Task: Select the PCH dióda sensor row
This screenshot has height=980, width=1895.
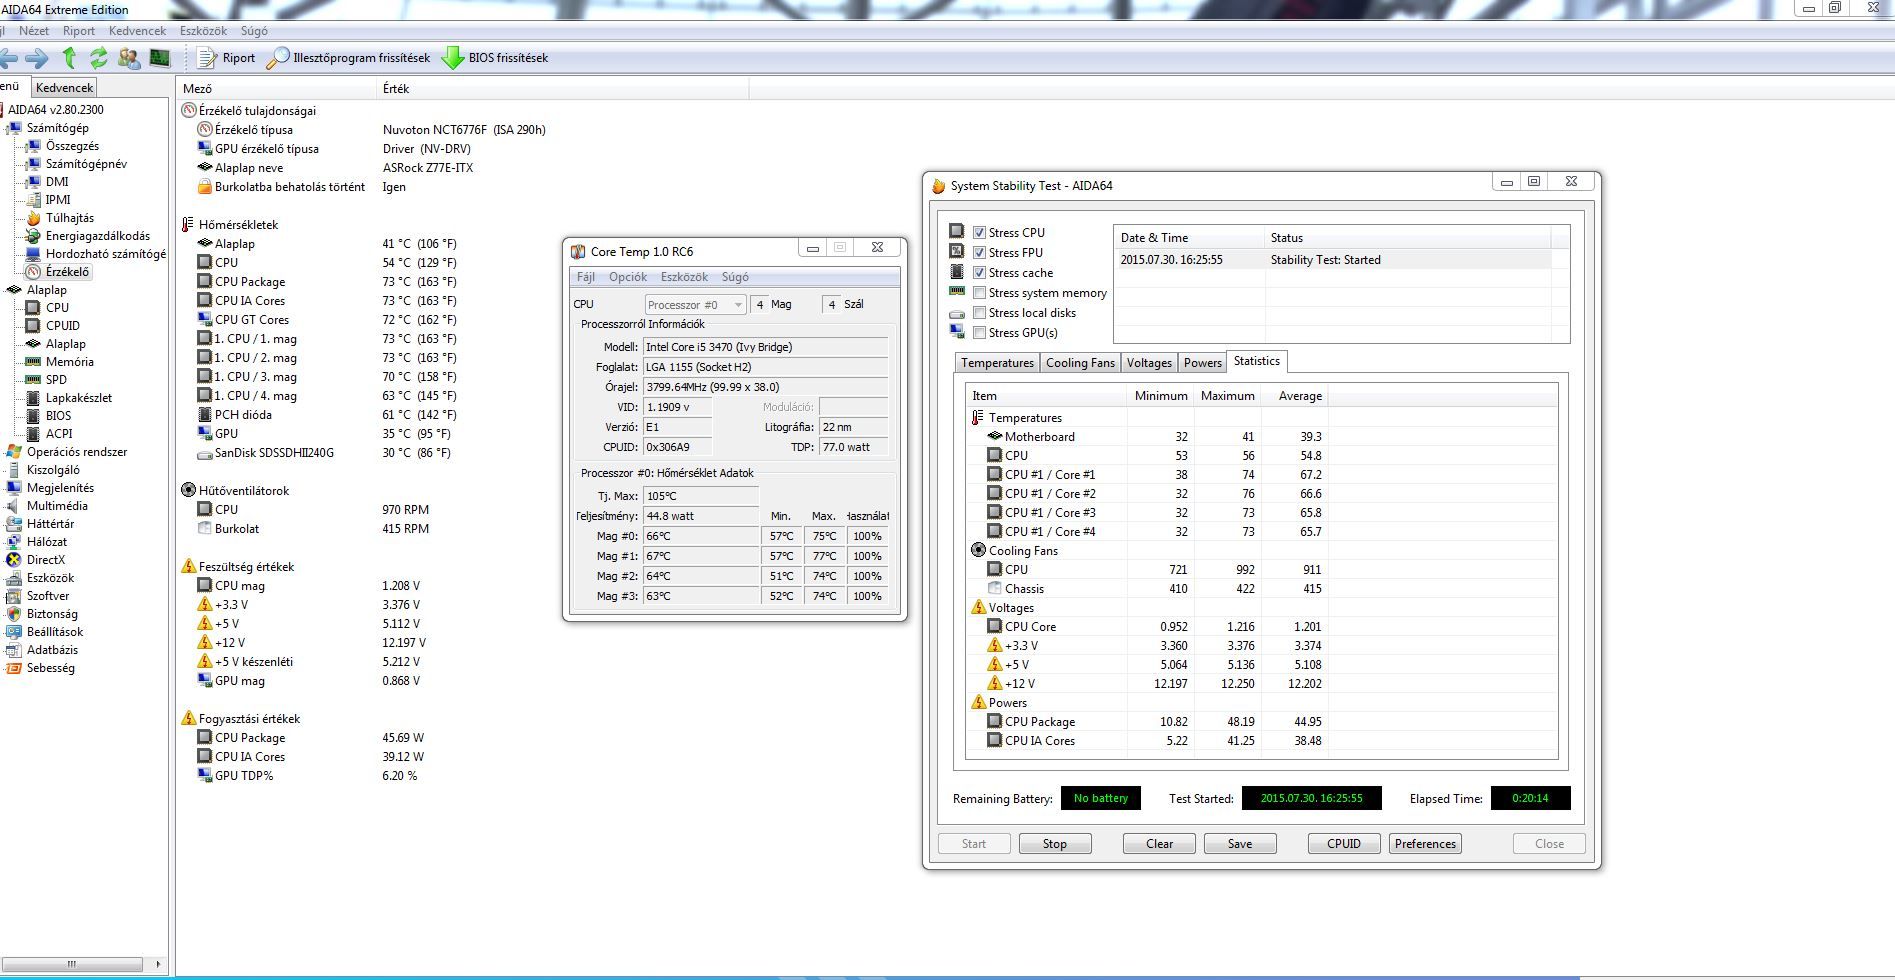Action: point(327,415)
